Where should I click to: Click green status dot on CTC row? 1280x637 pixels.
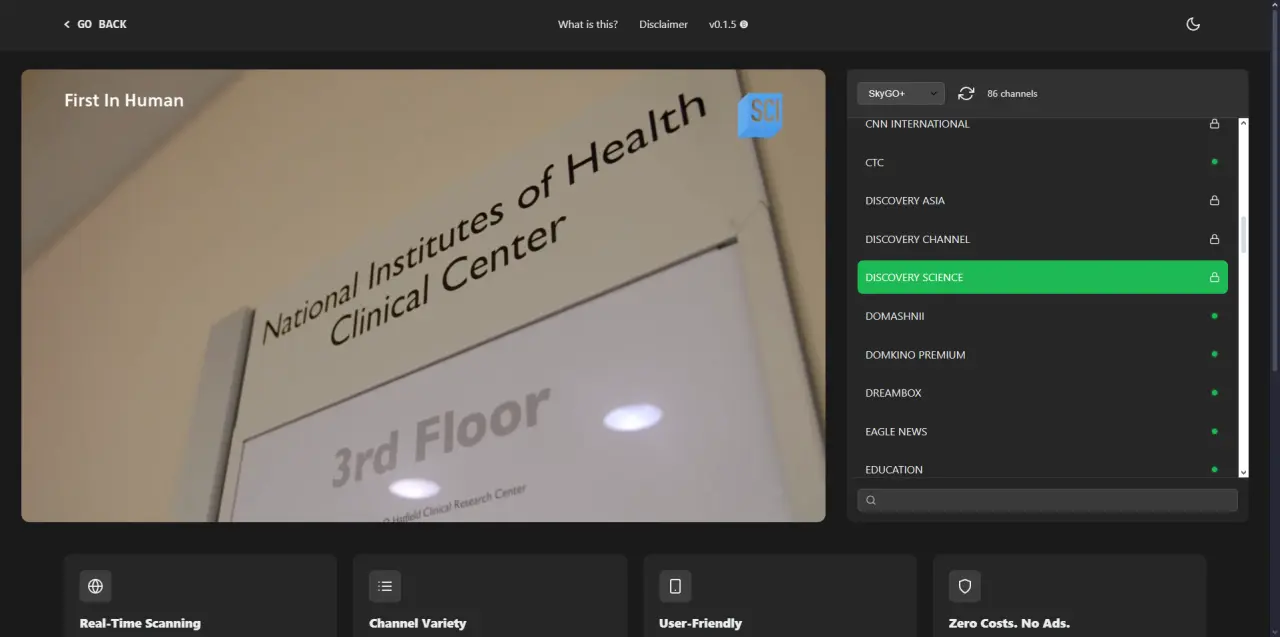tap(1214, 162)
